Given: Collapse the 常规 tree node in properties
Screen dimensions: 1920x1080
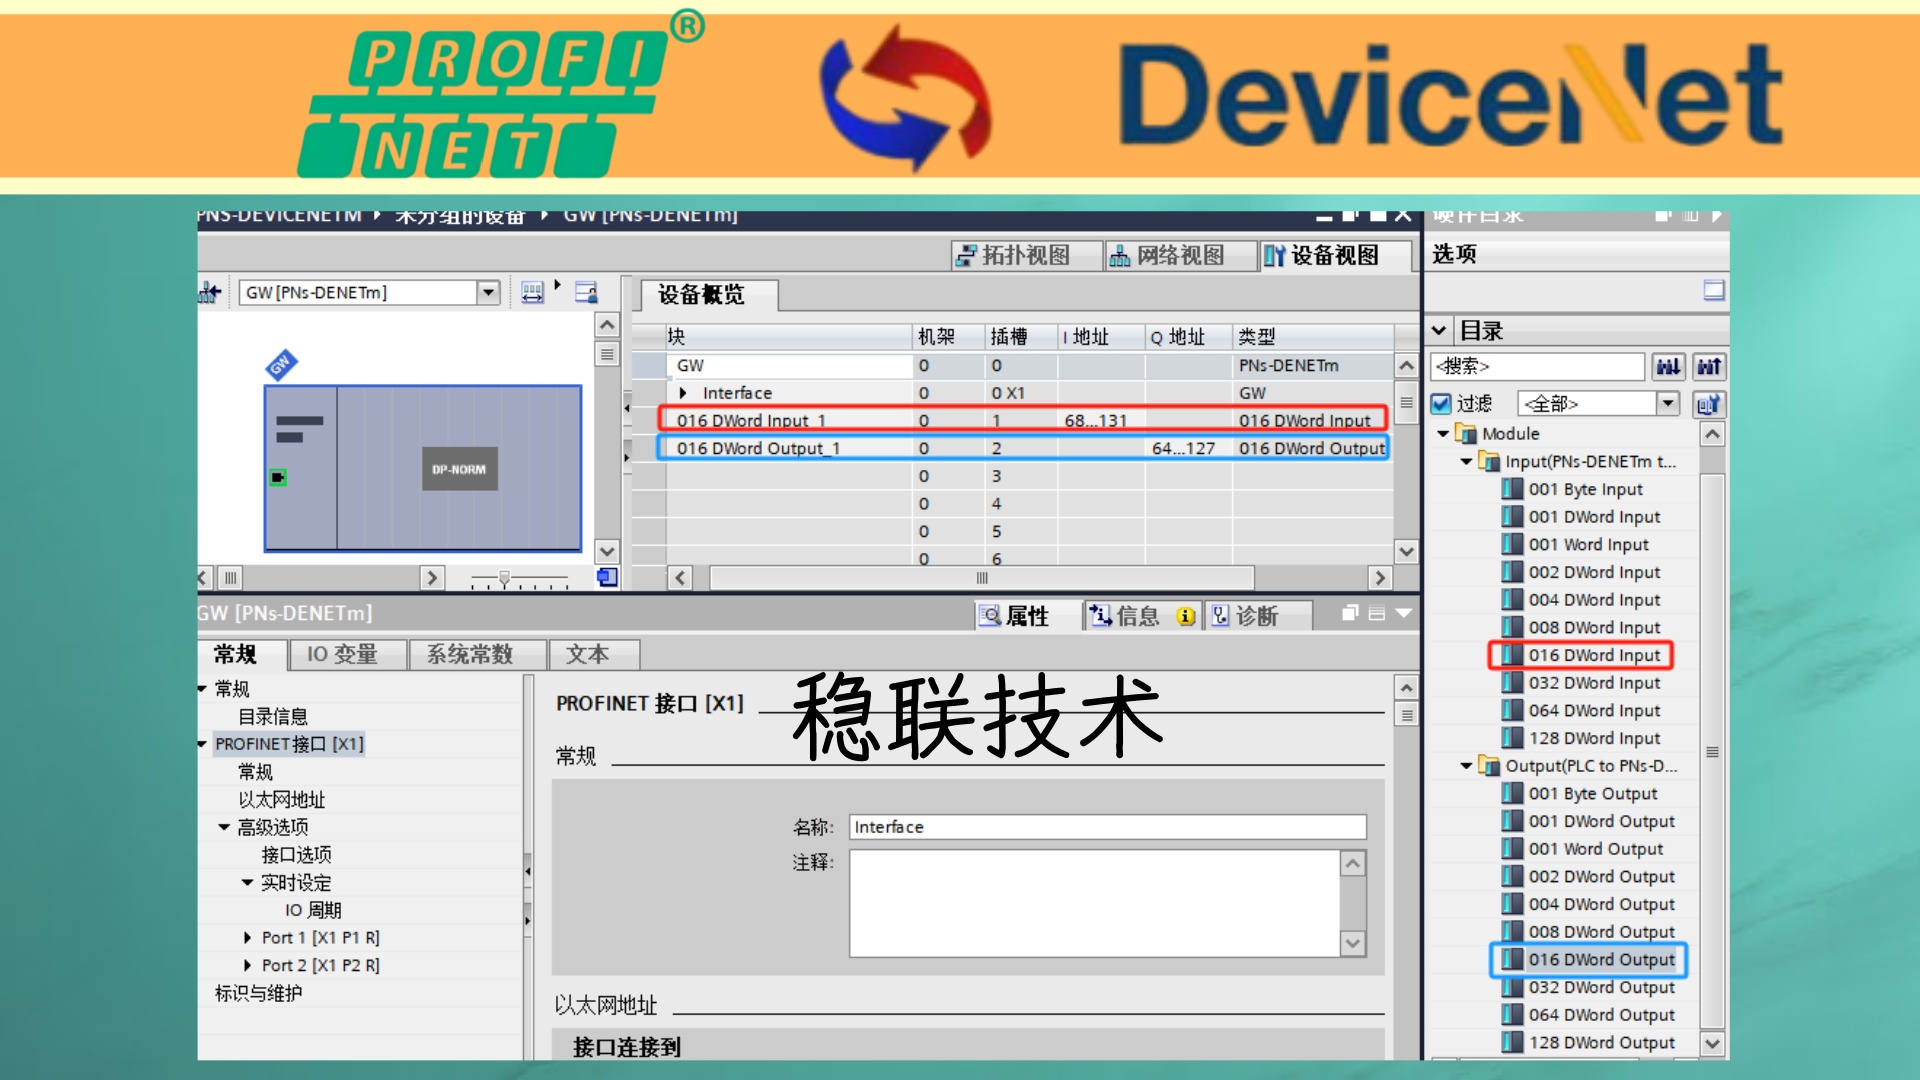Looking at the screenshot, I should point(203,688).
